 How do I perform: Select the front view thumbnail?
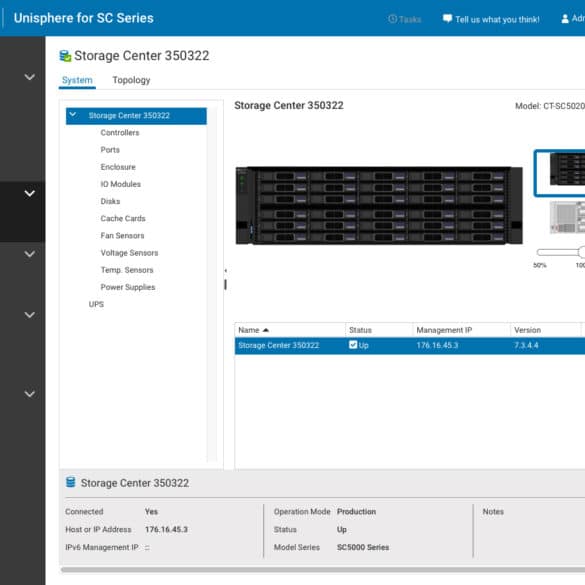pyautogui.click(x=560, y=173)
